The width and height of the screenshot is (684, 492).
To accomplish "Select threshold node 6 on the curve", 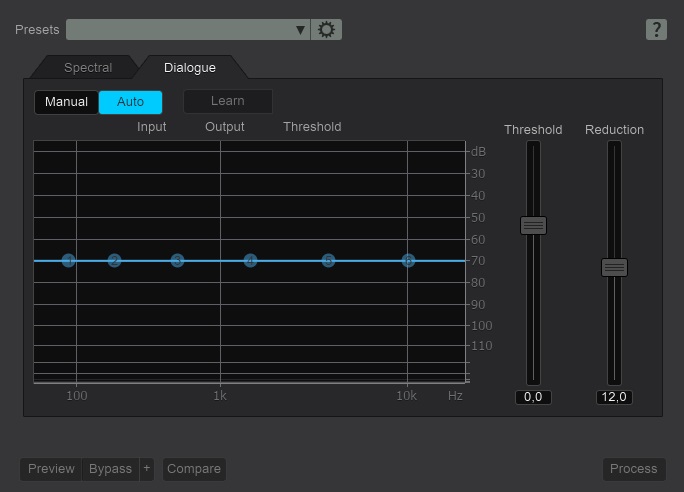I will tap(408, 261).
